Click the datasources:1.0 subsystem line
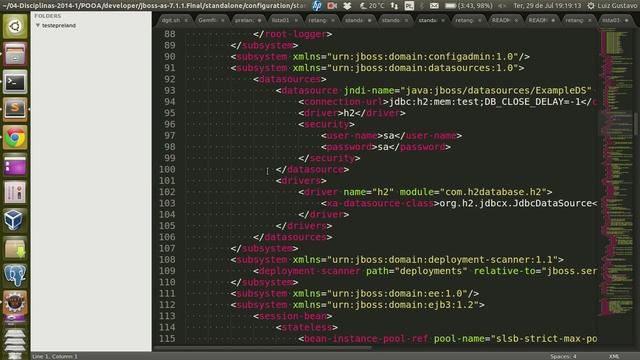 (377, 68)
